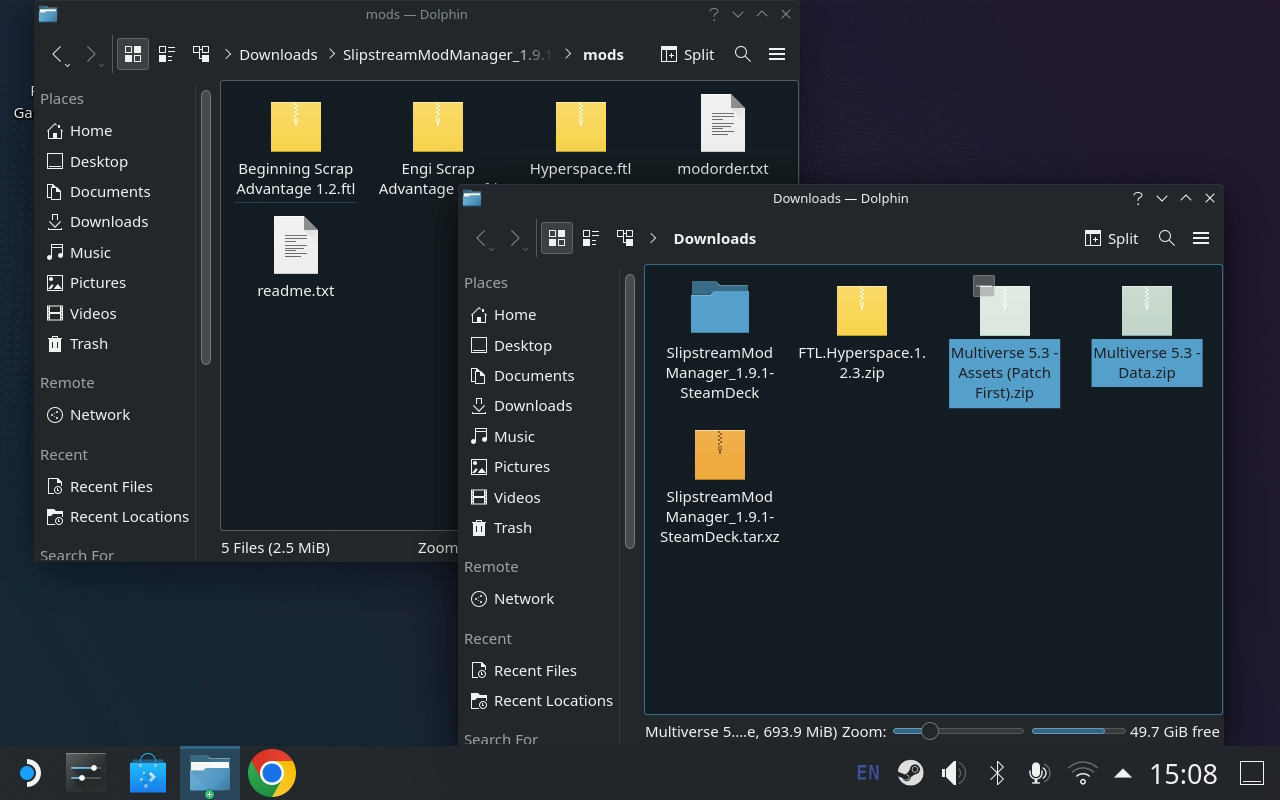Screen dimensions: 1280x800
Task: Select readme.txt file
Action: (296, 258)
